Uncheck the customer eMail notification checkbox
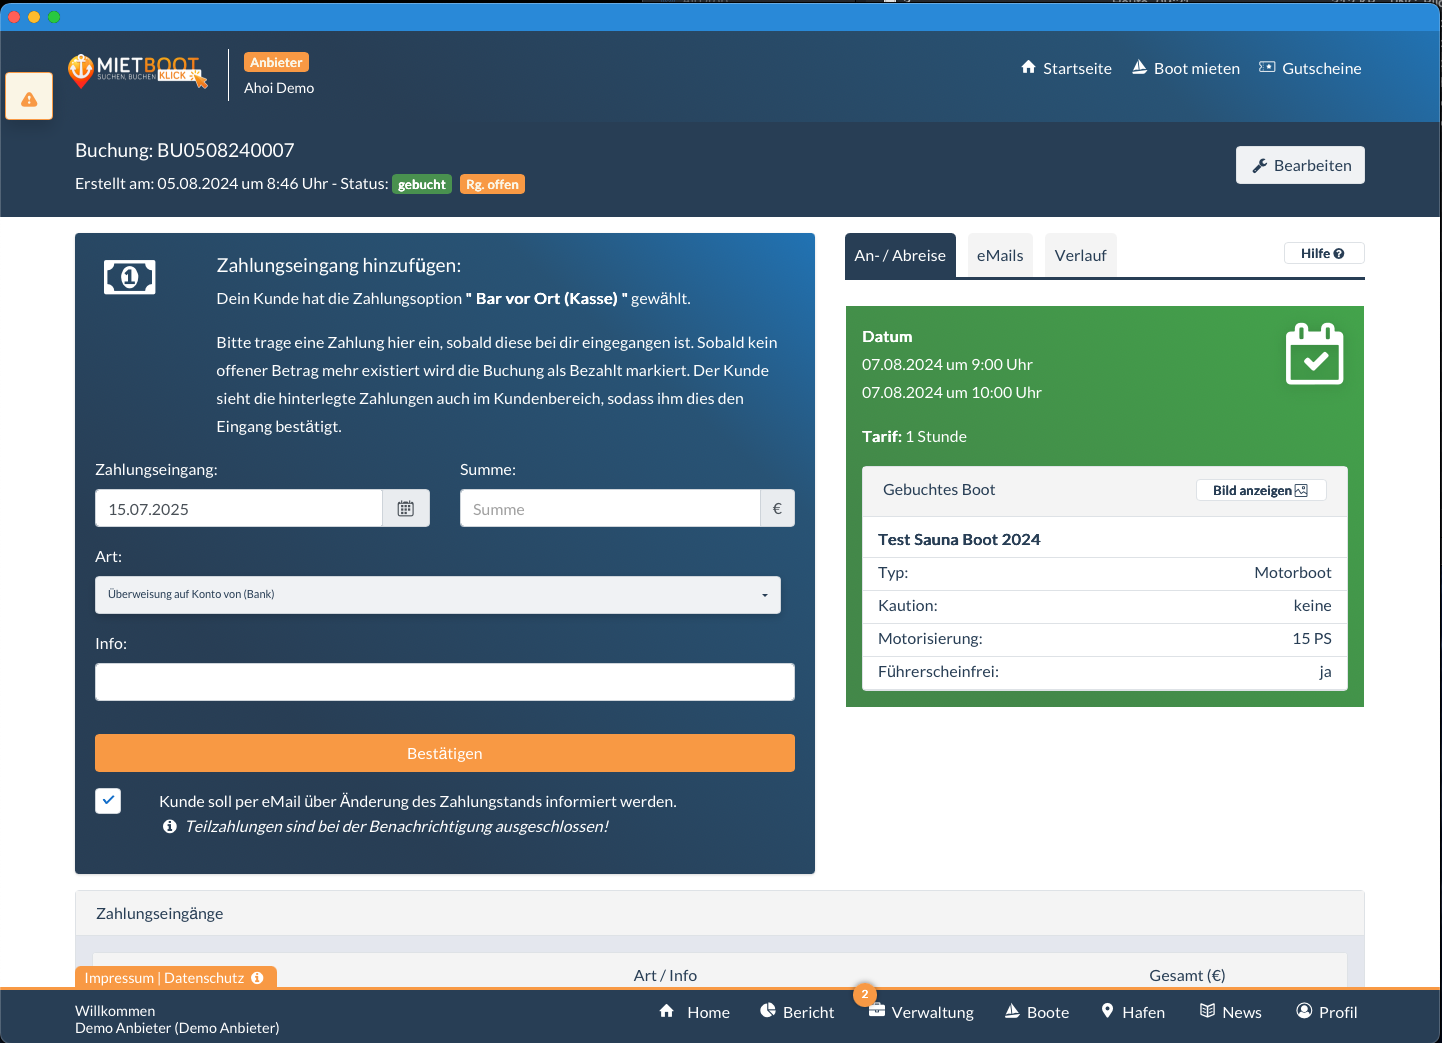Screen dimensions: 1442x1043 (x=108, y=801)
